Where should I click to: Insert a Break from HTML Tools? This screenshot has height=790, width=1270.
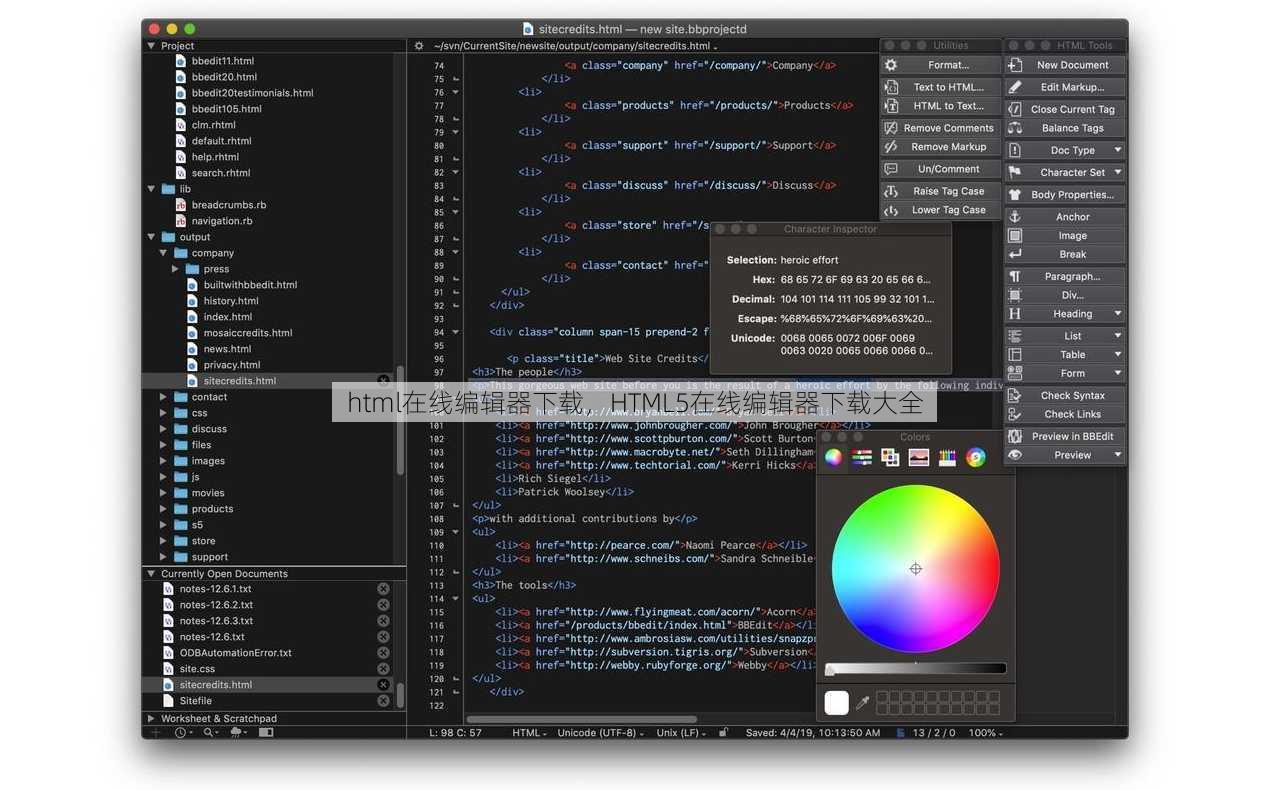pos(1065,255)
